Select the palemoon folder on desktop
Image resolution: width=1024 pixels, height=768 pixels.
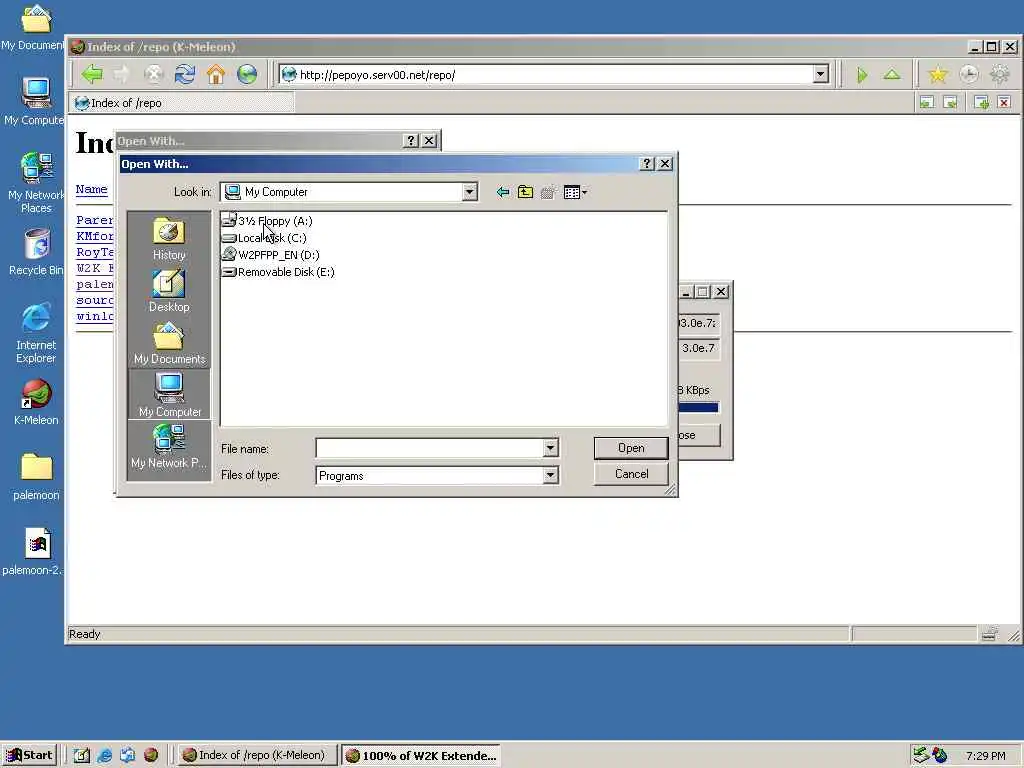pos(36,477)
